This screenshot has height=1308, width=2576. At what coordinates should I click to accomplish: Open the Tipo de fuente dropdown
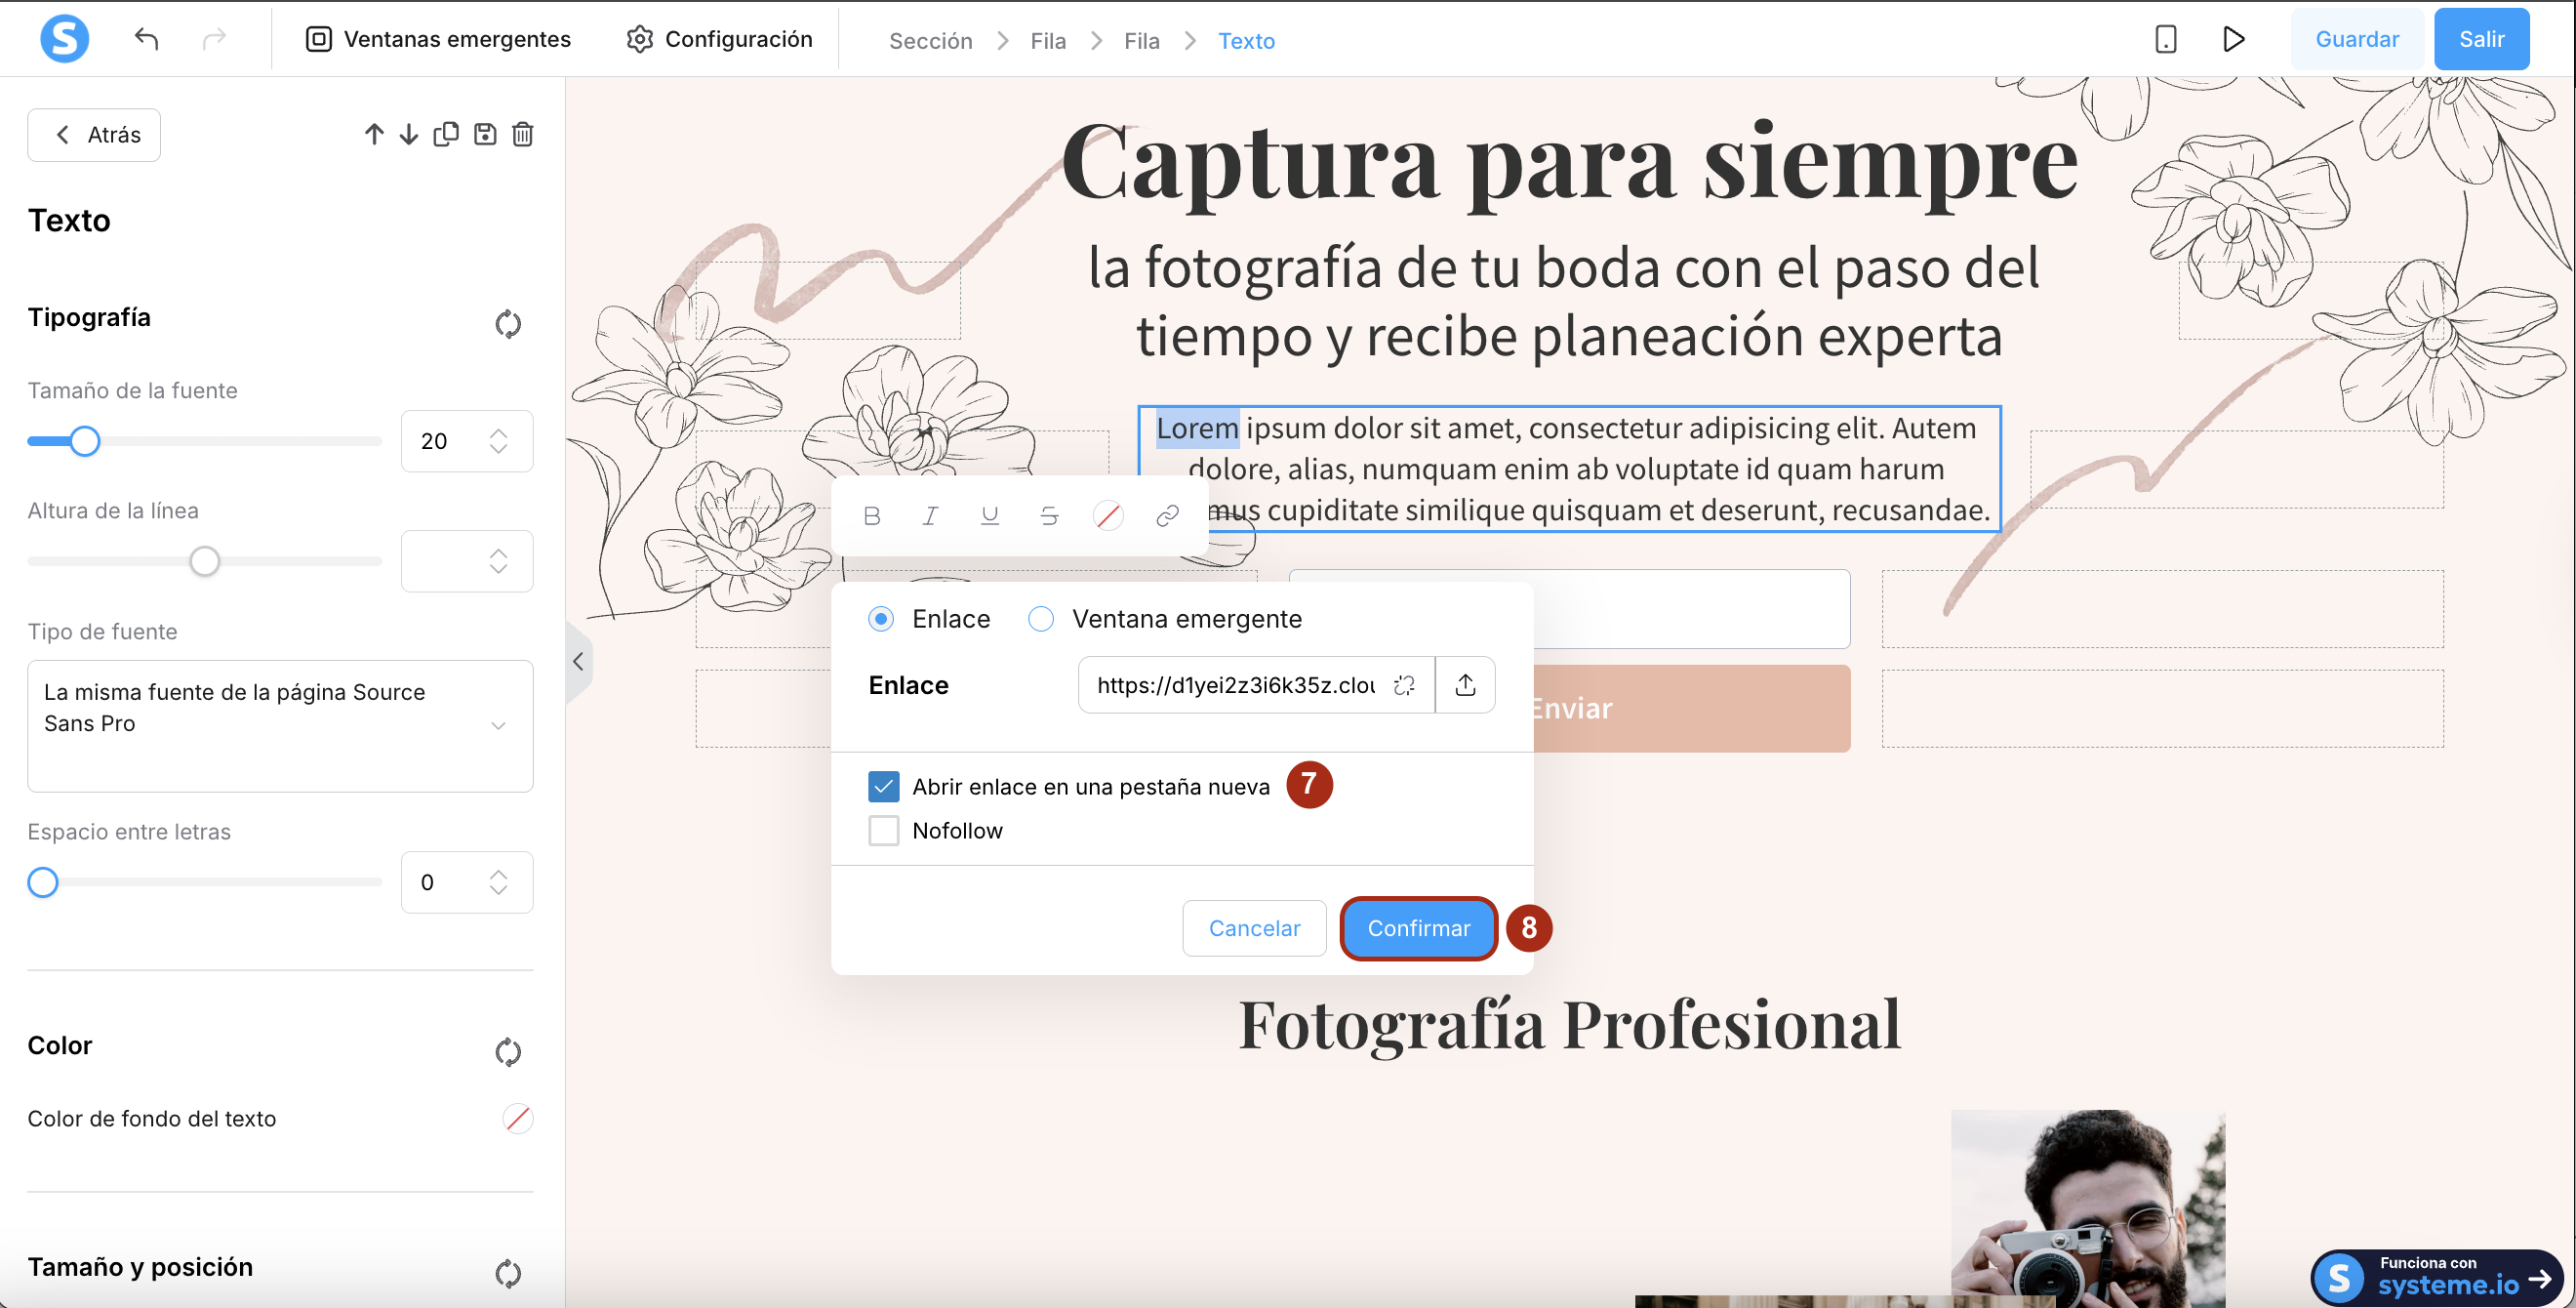[279, 725]
